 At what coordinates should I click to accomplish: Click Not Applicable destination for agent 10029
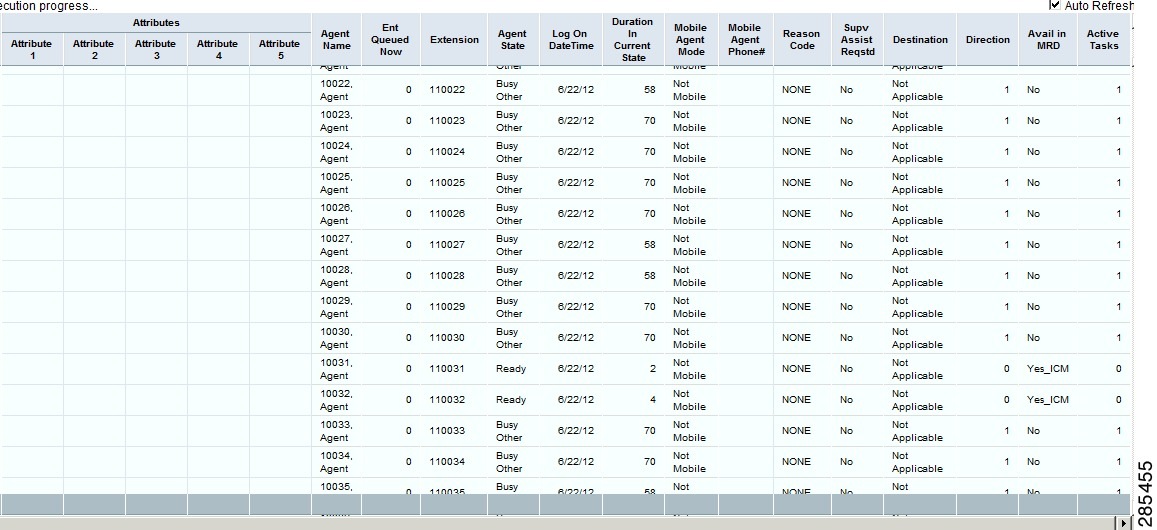917,307
